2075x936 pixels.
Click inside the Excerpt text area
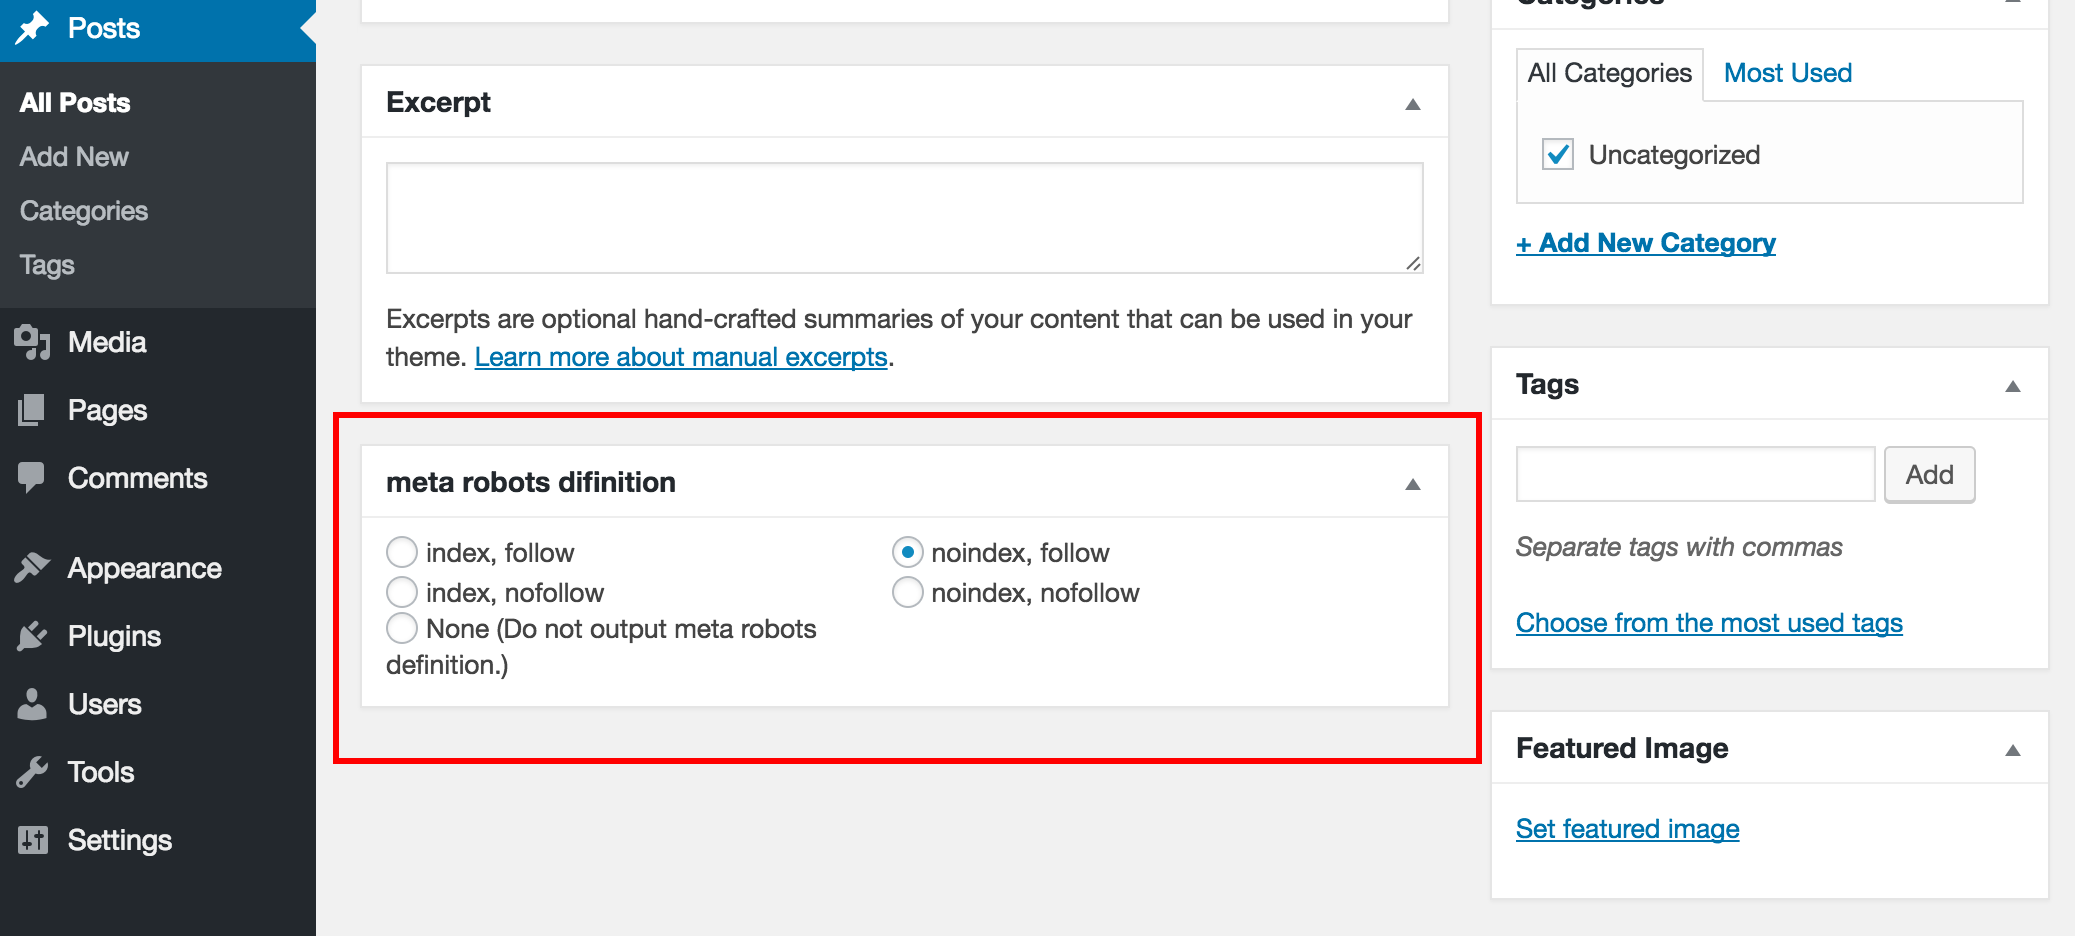coord(904,218)
